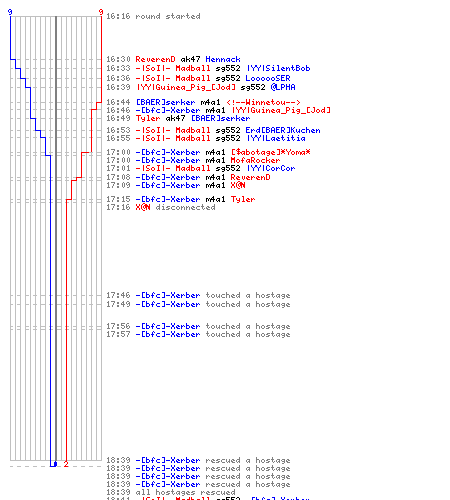Image resolution: width=450 pixels, height=500 pixels.
Task: Click the 17:46 touched a hostage entry
Action: (x=198, y=295)
